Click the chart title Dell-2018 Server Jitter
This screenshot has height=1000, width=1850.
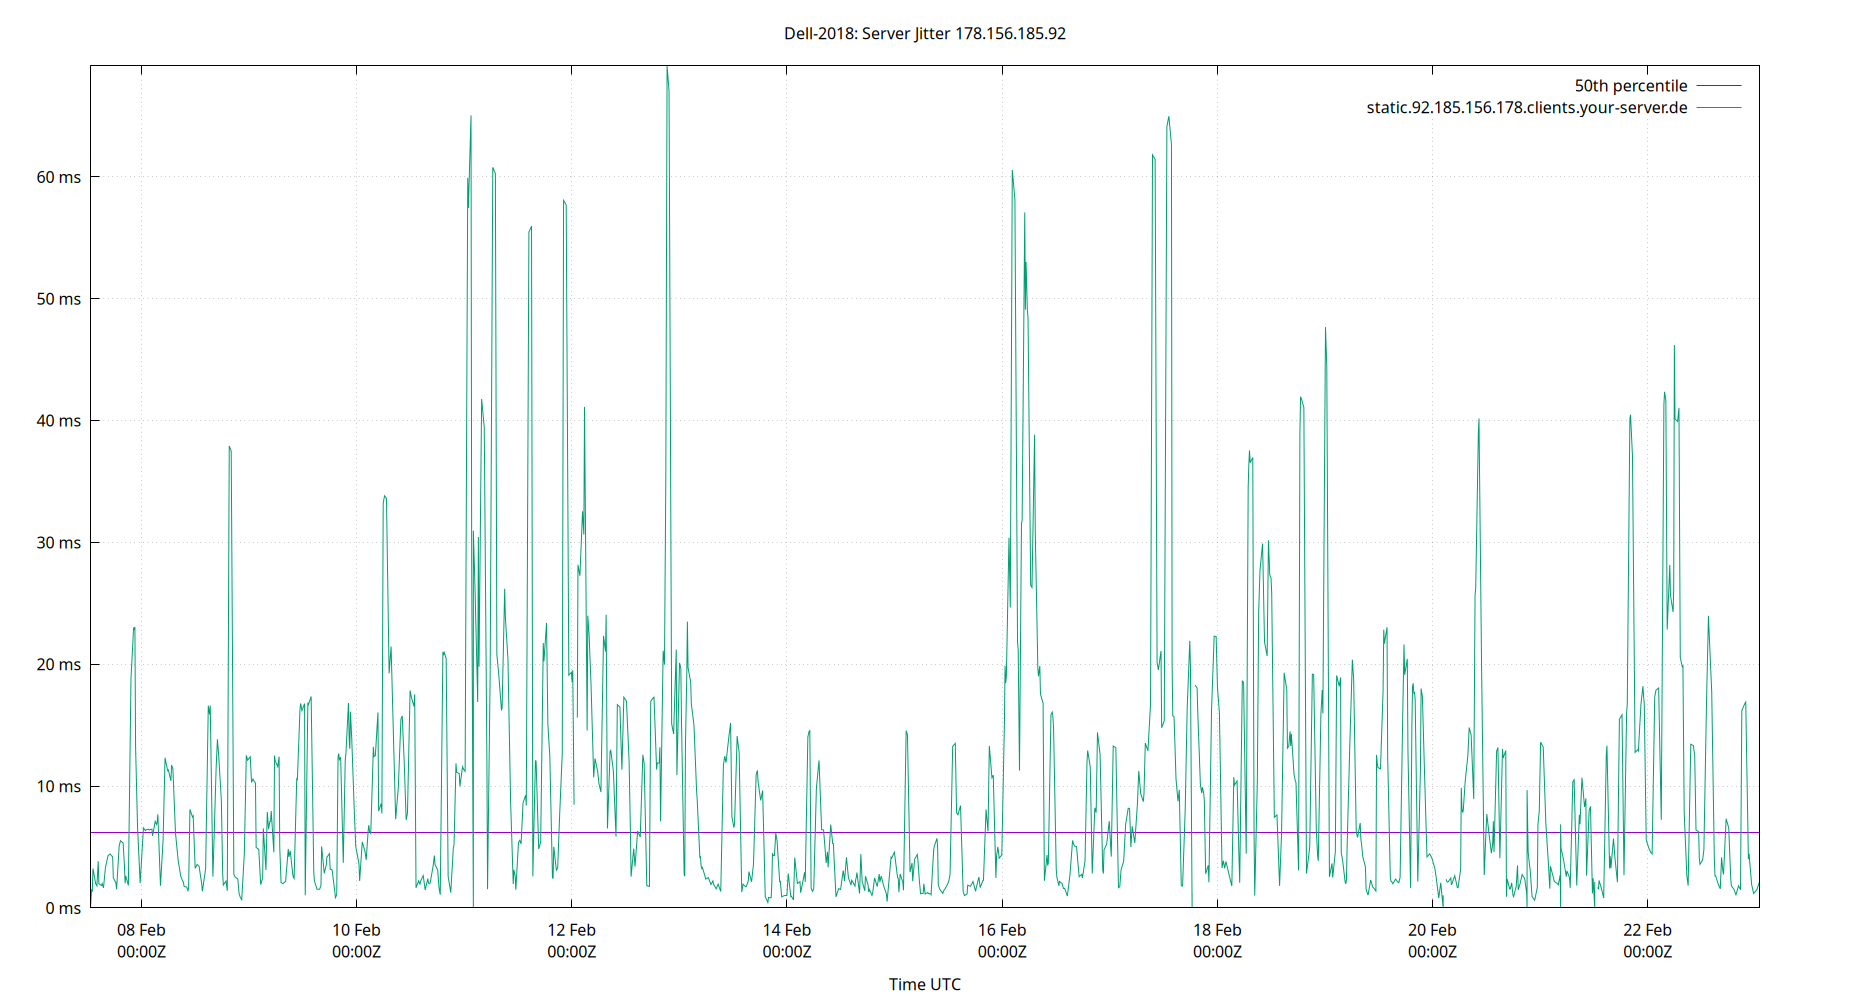pyautogui.click(x=923, y=33)
